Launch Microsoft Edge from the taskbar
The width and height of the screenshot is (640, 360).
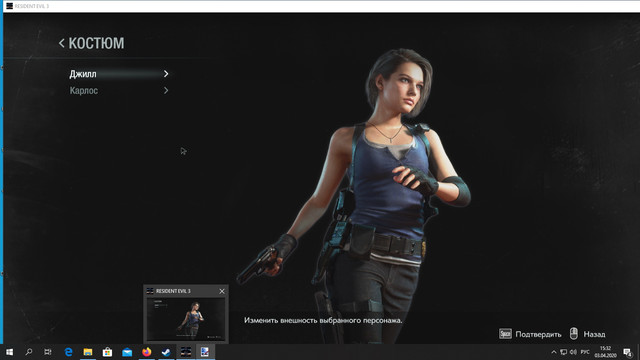[x=68, y=352]
